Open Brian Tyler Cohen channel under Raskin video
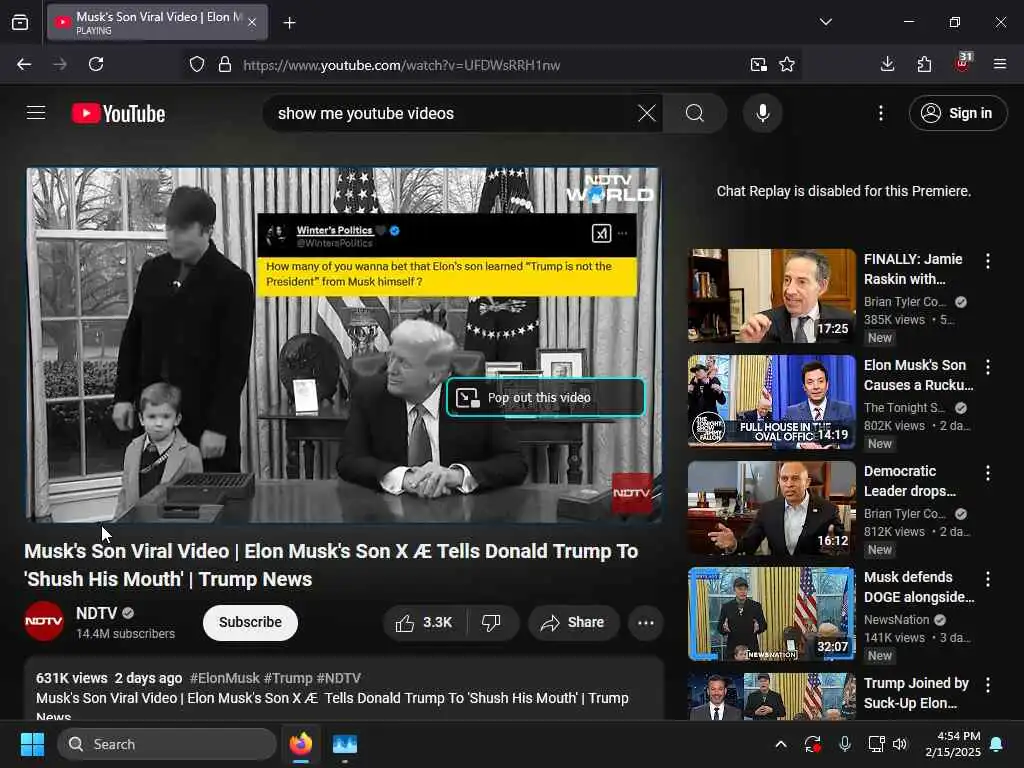1024x768 pixels. tap(905, 302)
